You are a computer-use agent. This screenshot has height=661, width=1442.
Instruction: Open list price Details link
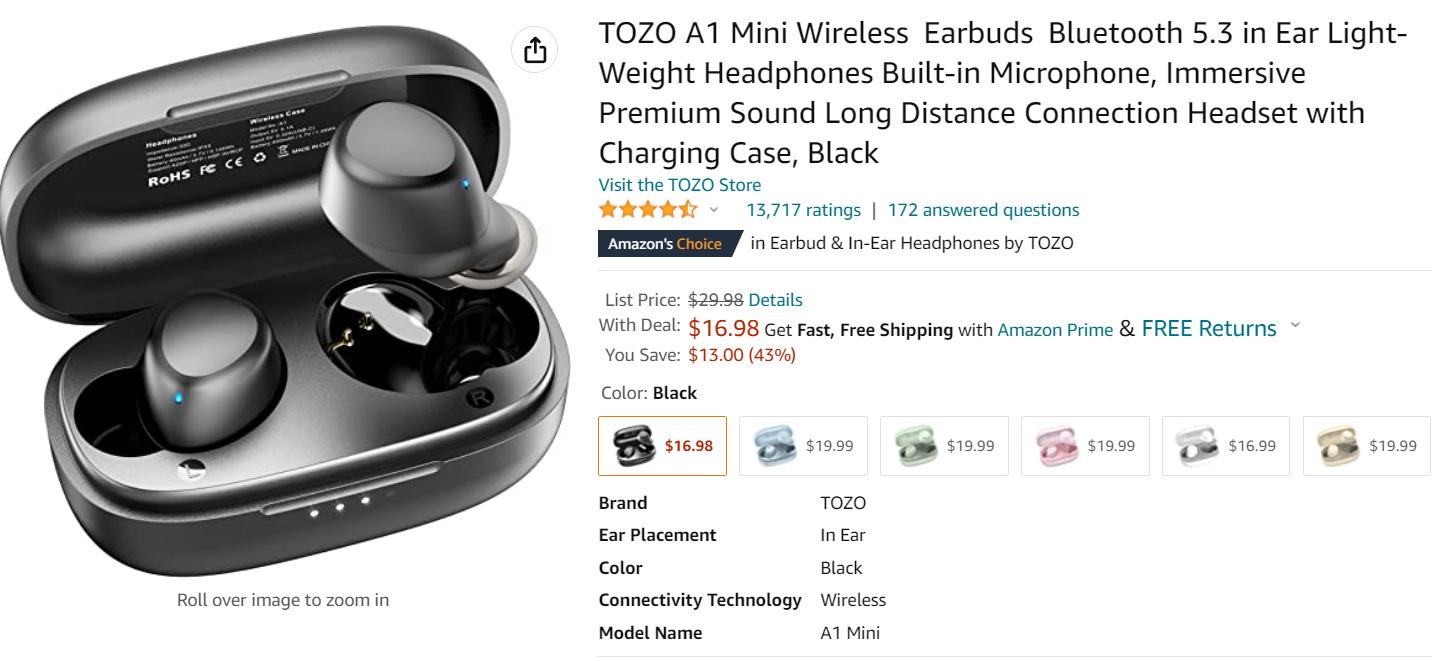[x=775, y=300]
